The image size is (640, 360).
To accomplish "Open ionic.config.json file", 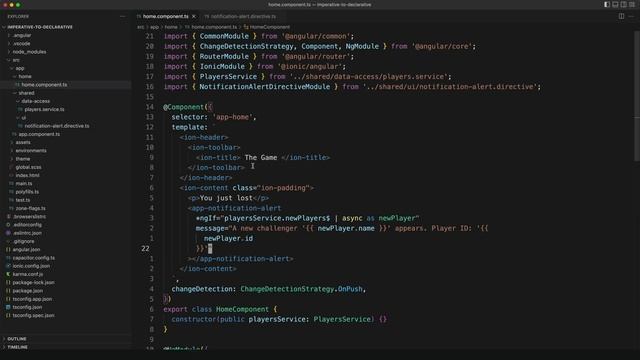I will [31, 266].
